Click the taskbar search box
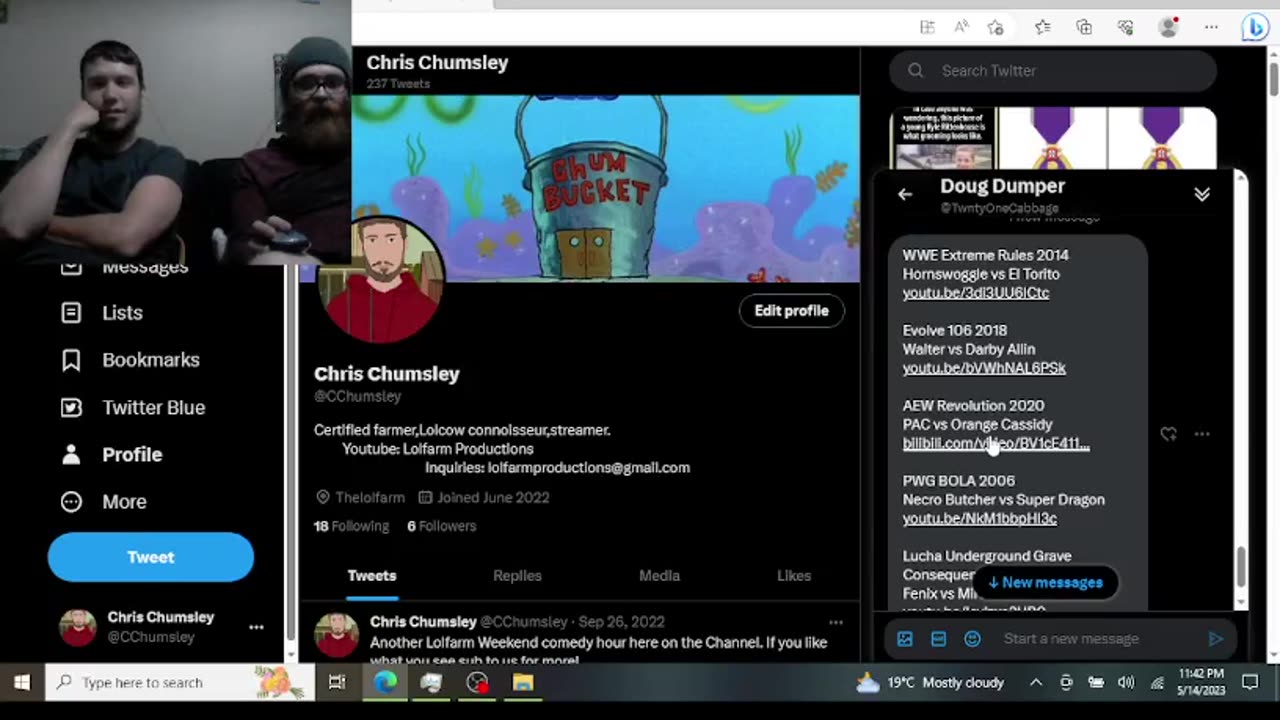The width and height of the screenshot is (1280, 720). [x=178, y=683]
